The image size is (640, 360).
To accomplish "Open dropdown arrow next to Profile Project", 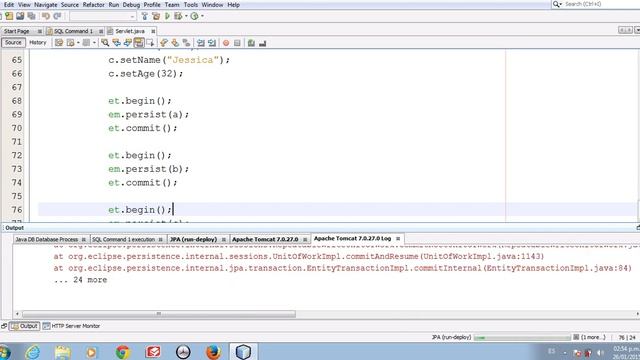I will point(202,16).
